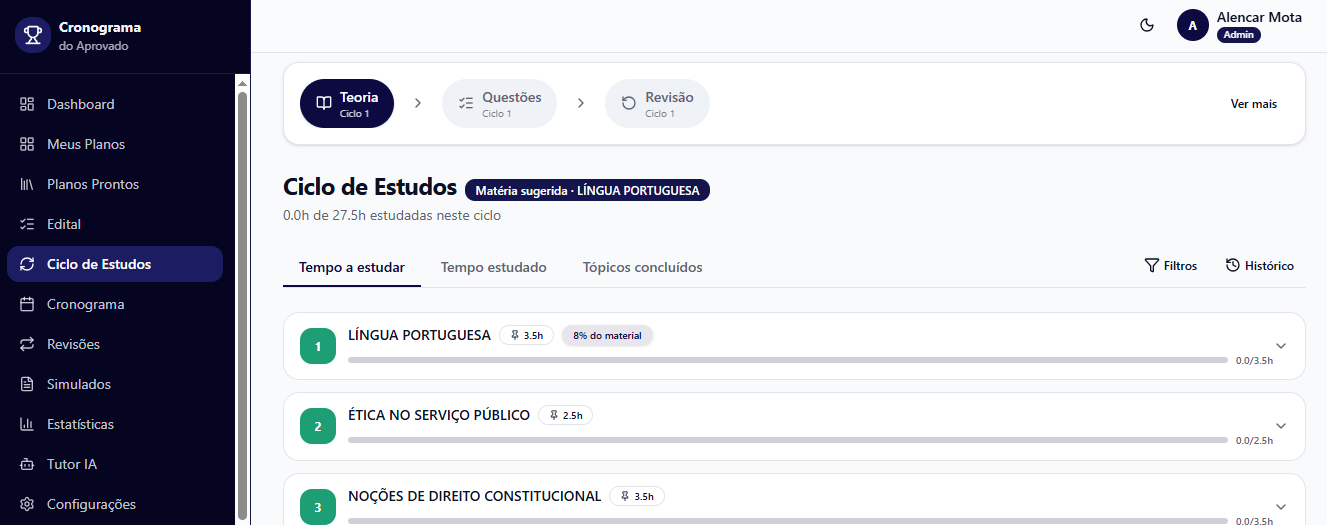Open Cronograma from the sidebar

[x=115, y=304]
